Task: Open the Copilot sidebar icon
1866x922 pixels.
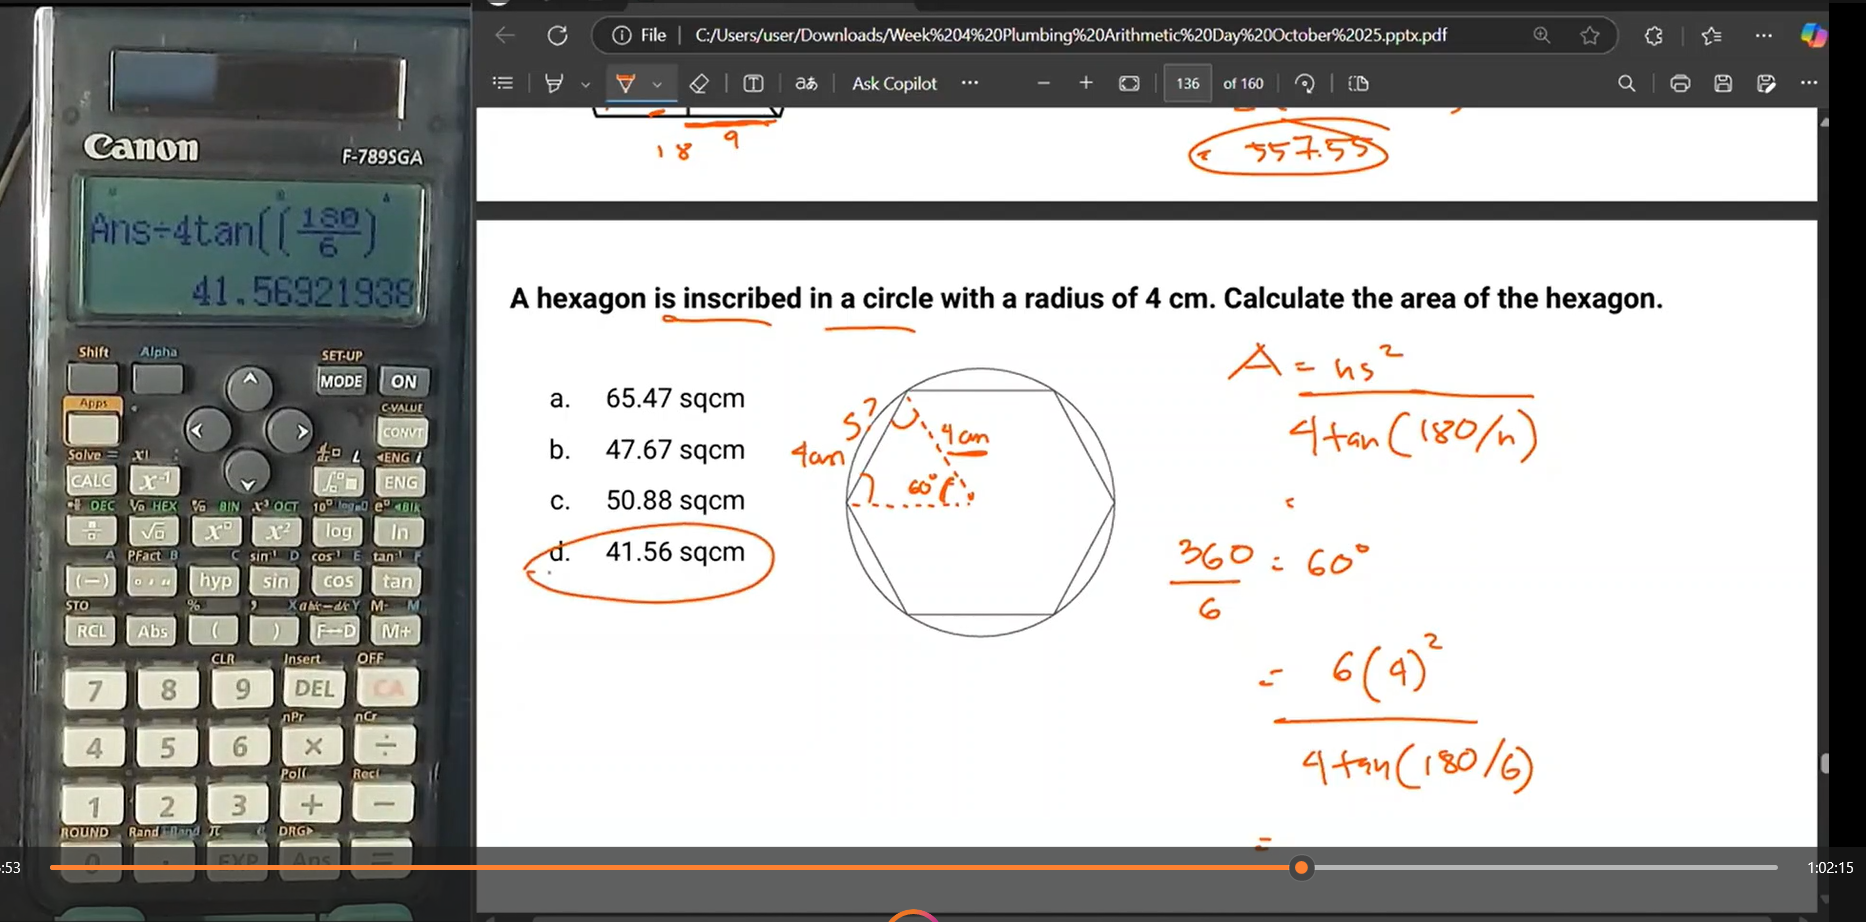Action: (x=1813, y=36)
